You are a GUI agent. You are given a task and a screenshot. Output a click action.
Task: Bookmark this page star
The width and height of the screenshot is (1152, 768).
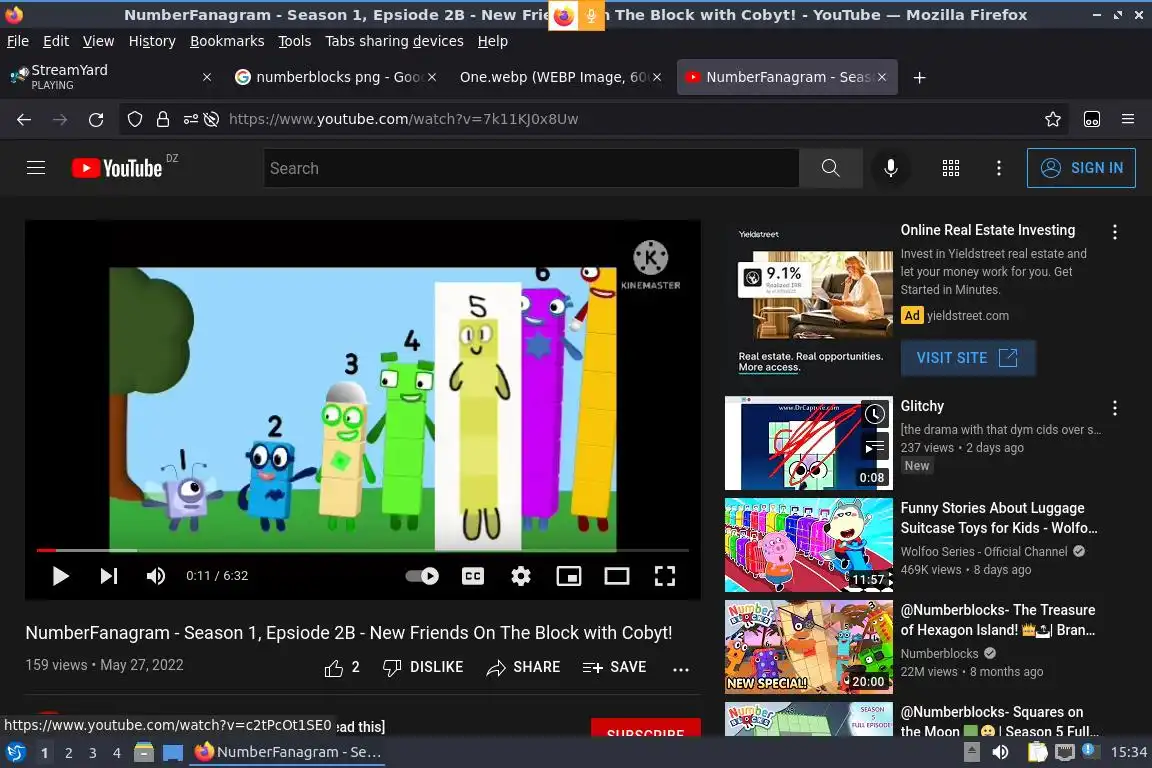(x=1053, y=119)
